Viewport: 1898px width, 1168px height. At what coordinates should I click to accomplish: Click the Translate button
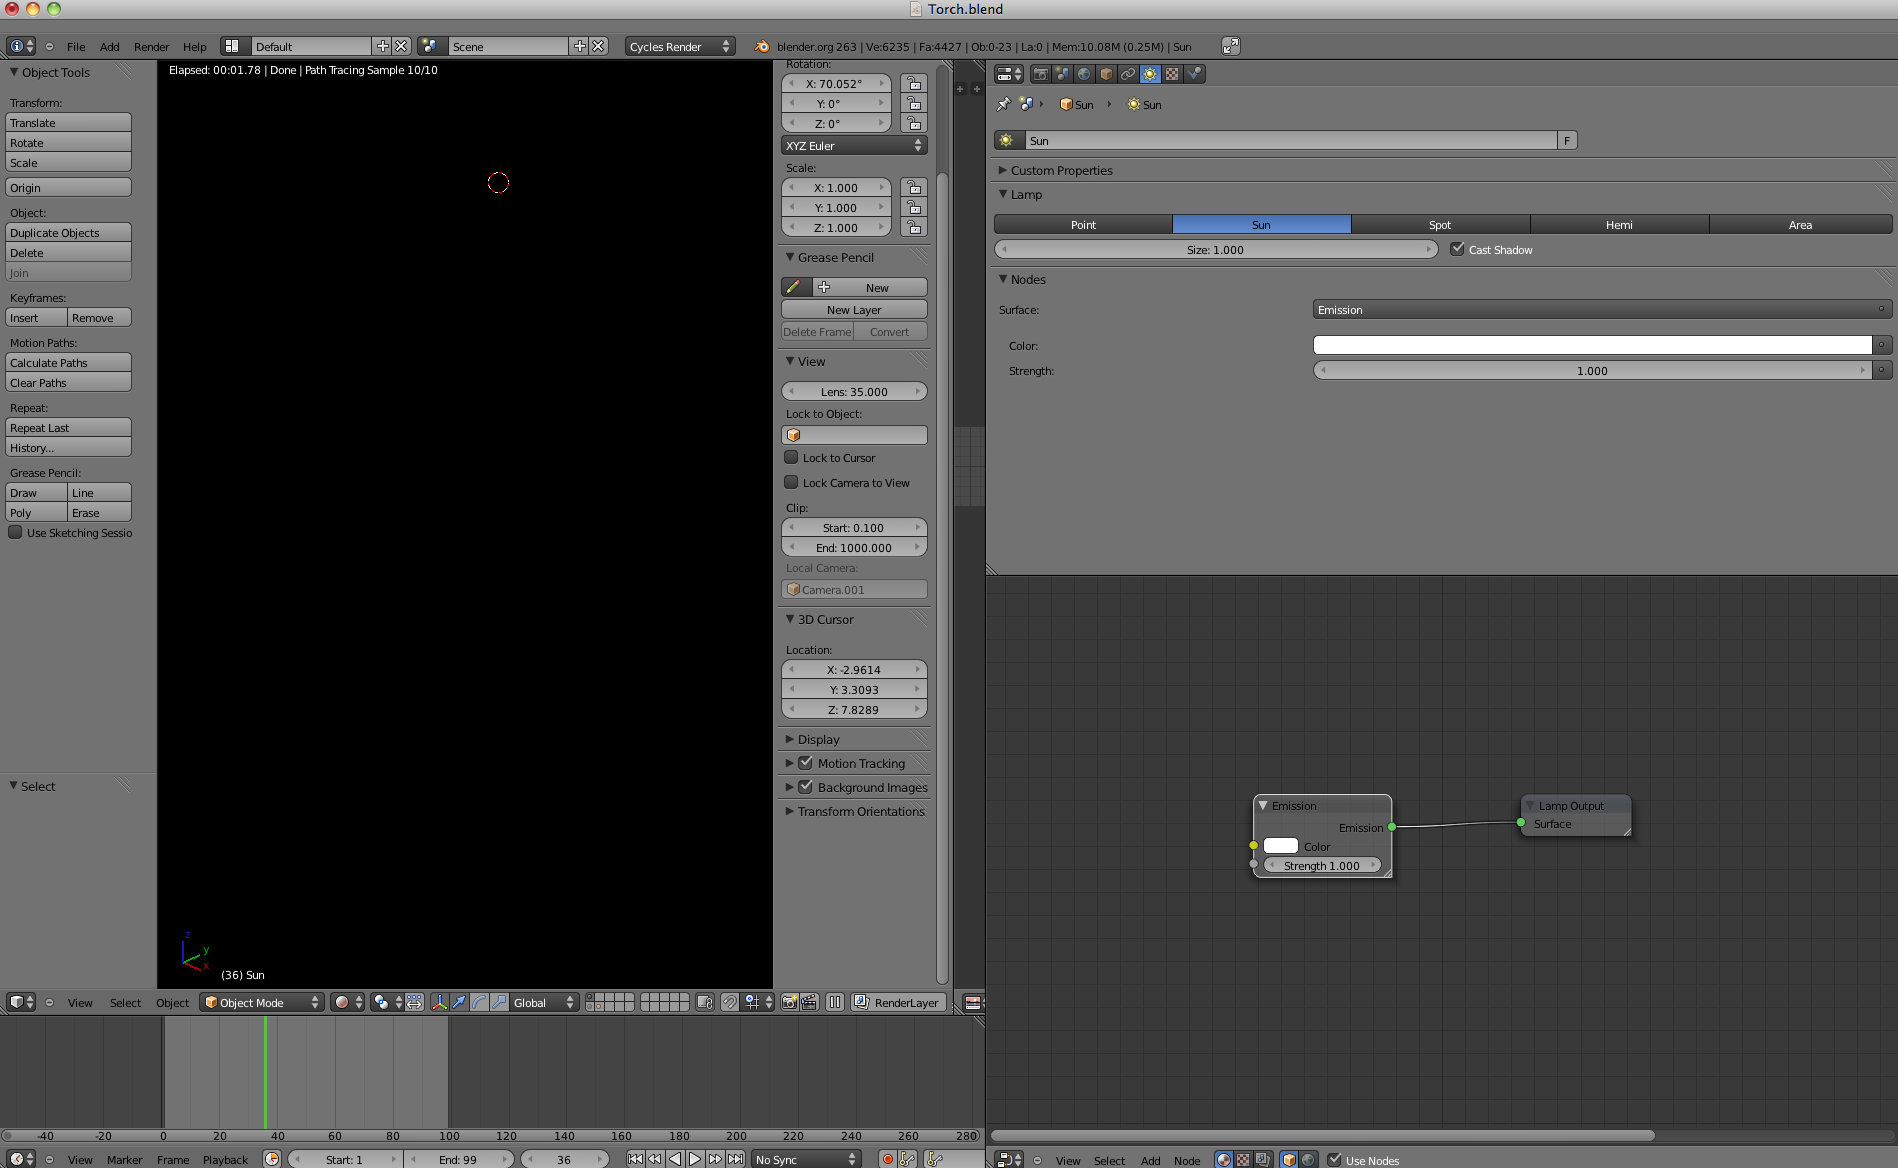[x=68, y=122]
